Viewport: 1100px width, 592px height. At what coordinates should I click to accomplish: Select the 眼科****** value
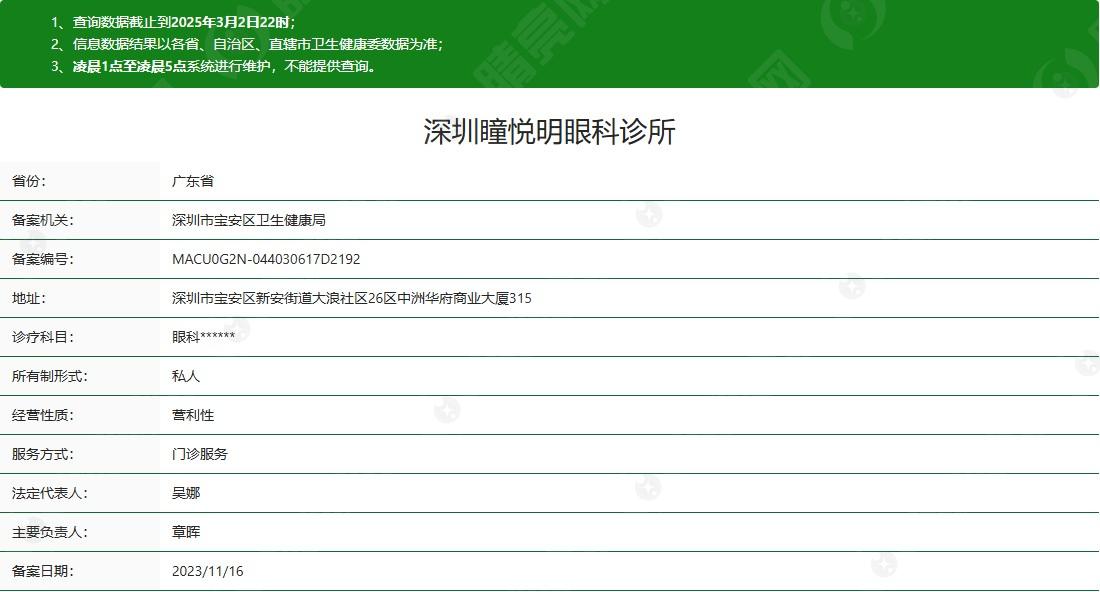point(203,337)
